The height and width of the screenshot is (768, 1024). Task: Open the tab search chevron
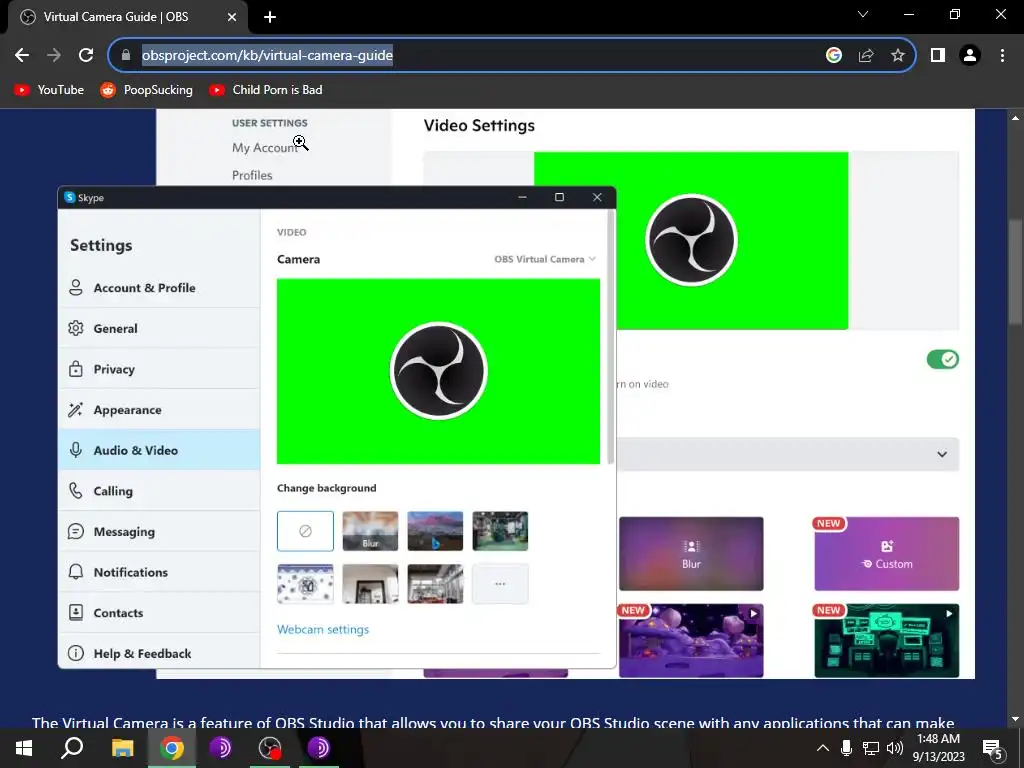[x=863, y=14]
